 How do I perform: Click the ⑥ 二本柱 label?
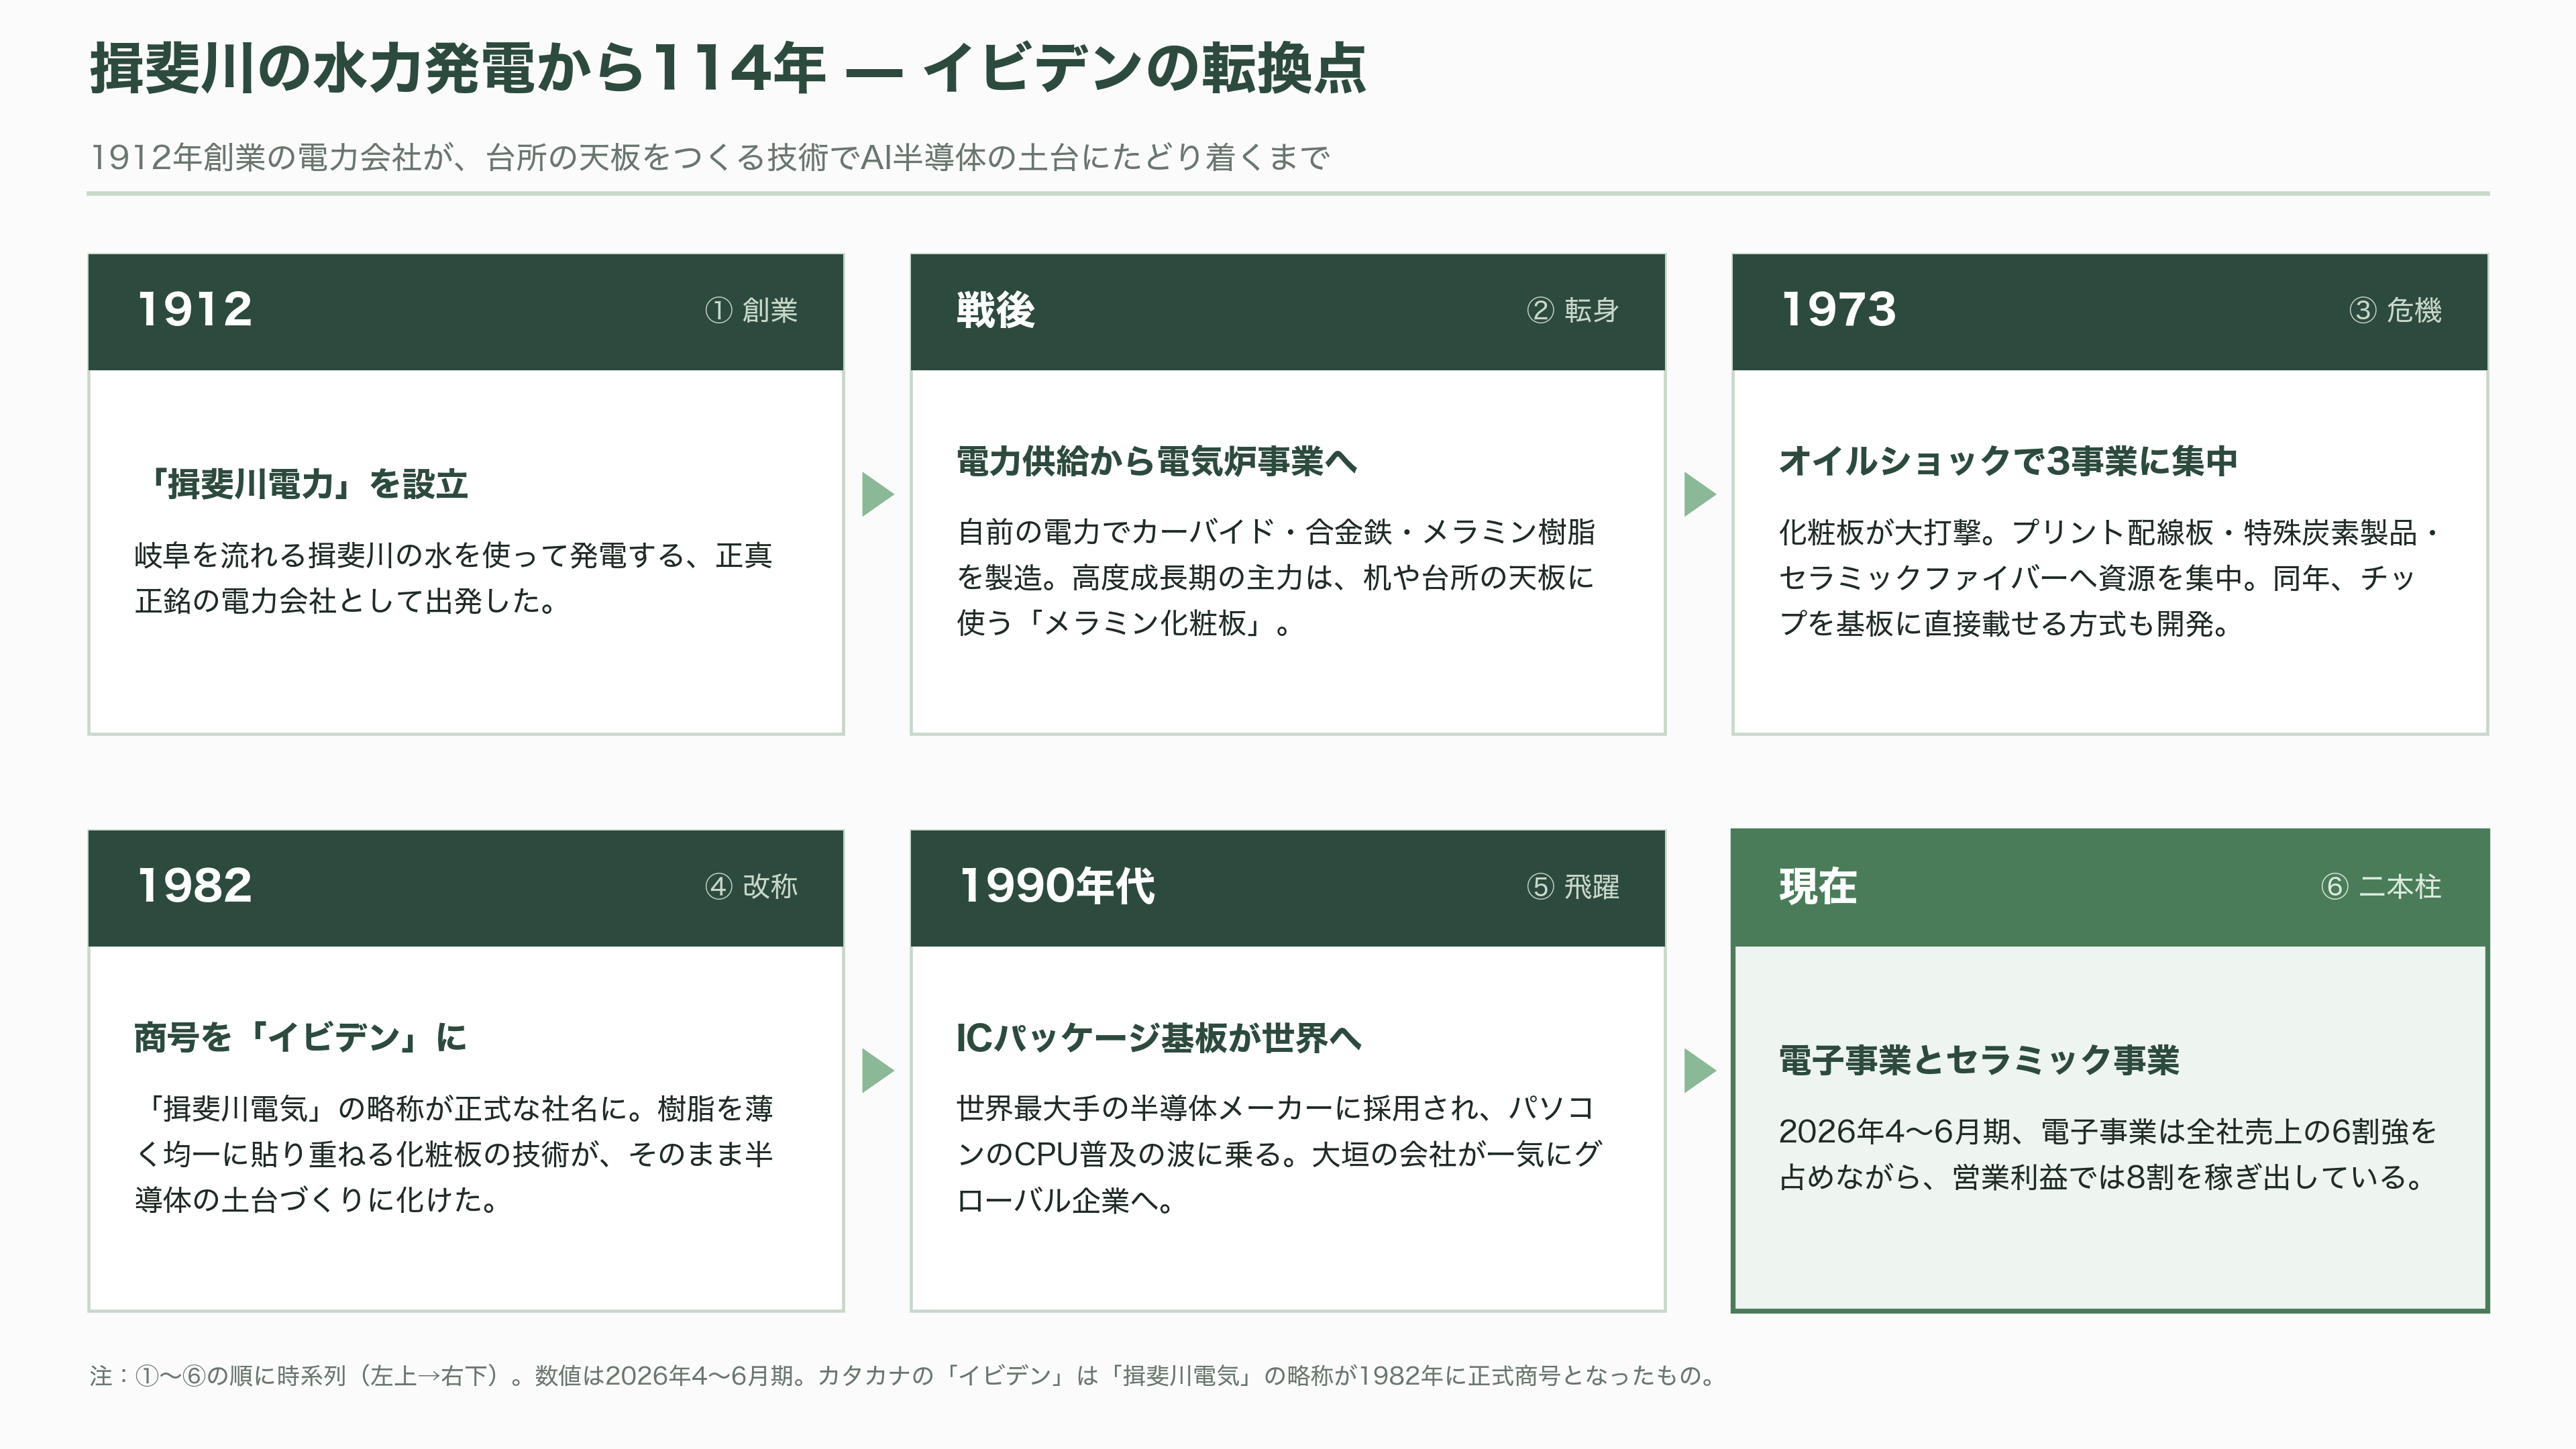point(2381,887)
